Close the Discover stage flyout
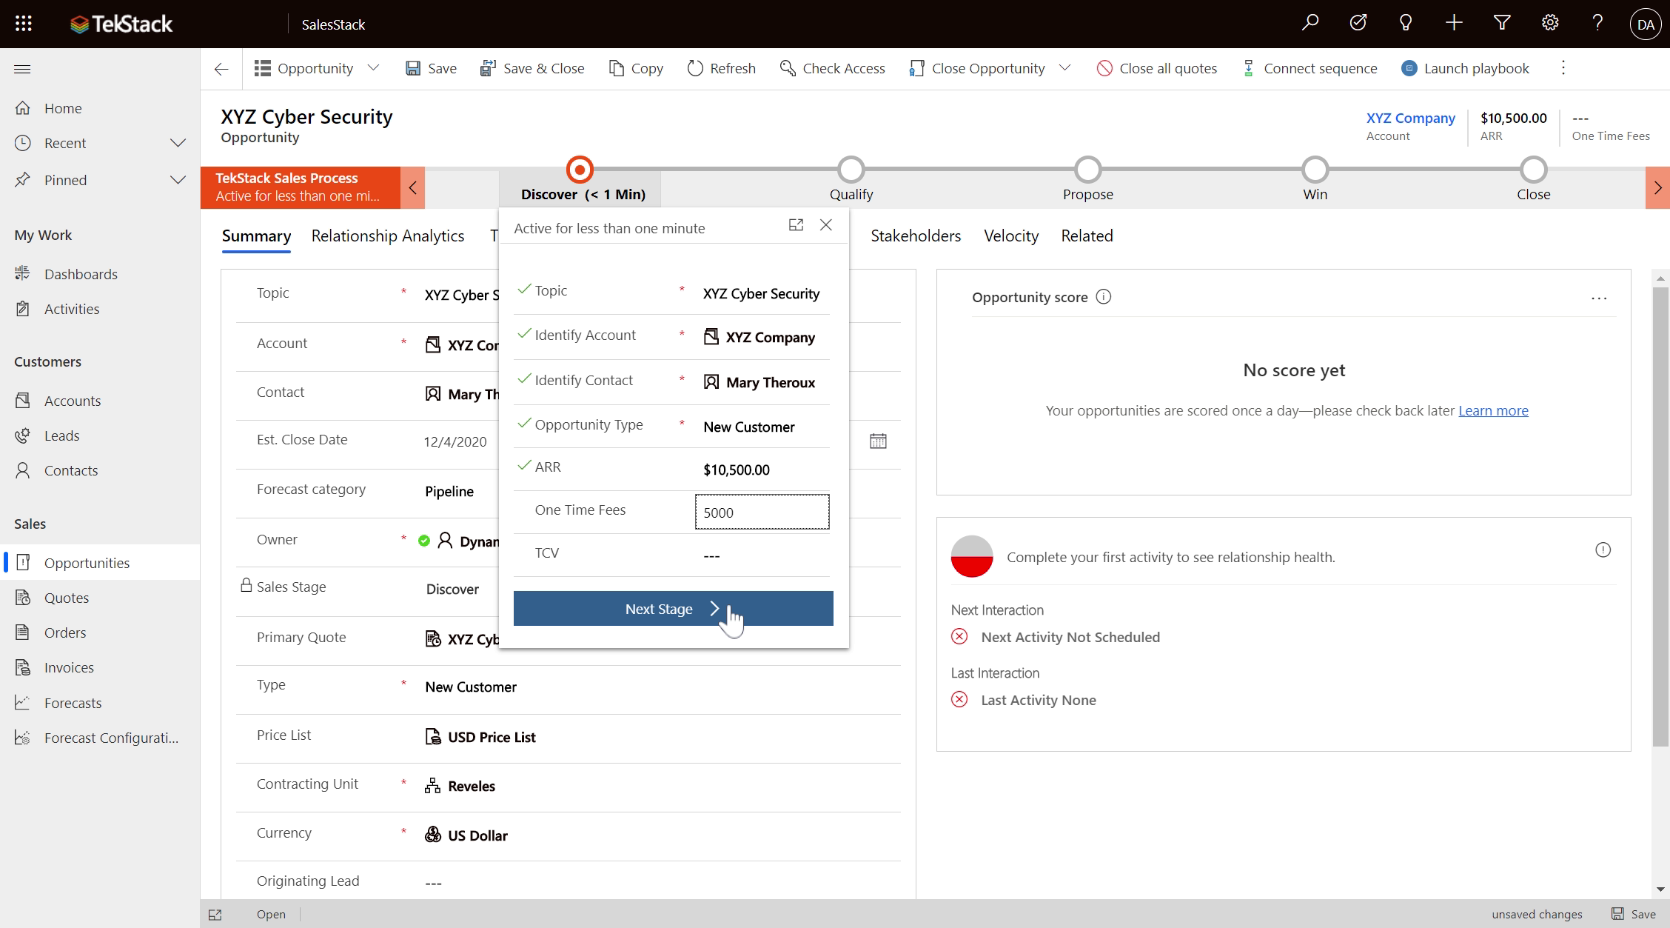This screenshot has width=1670, height=928. (826, 225)
